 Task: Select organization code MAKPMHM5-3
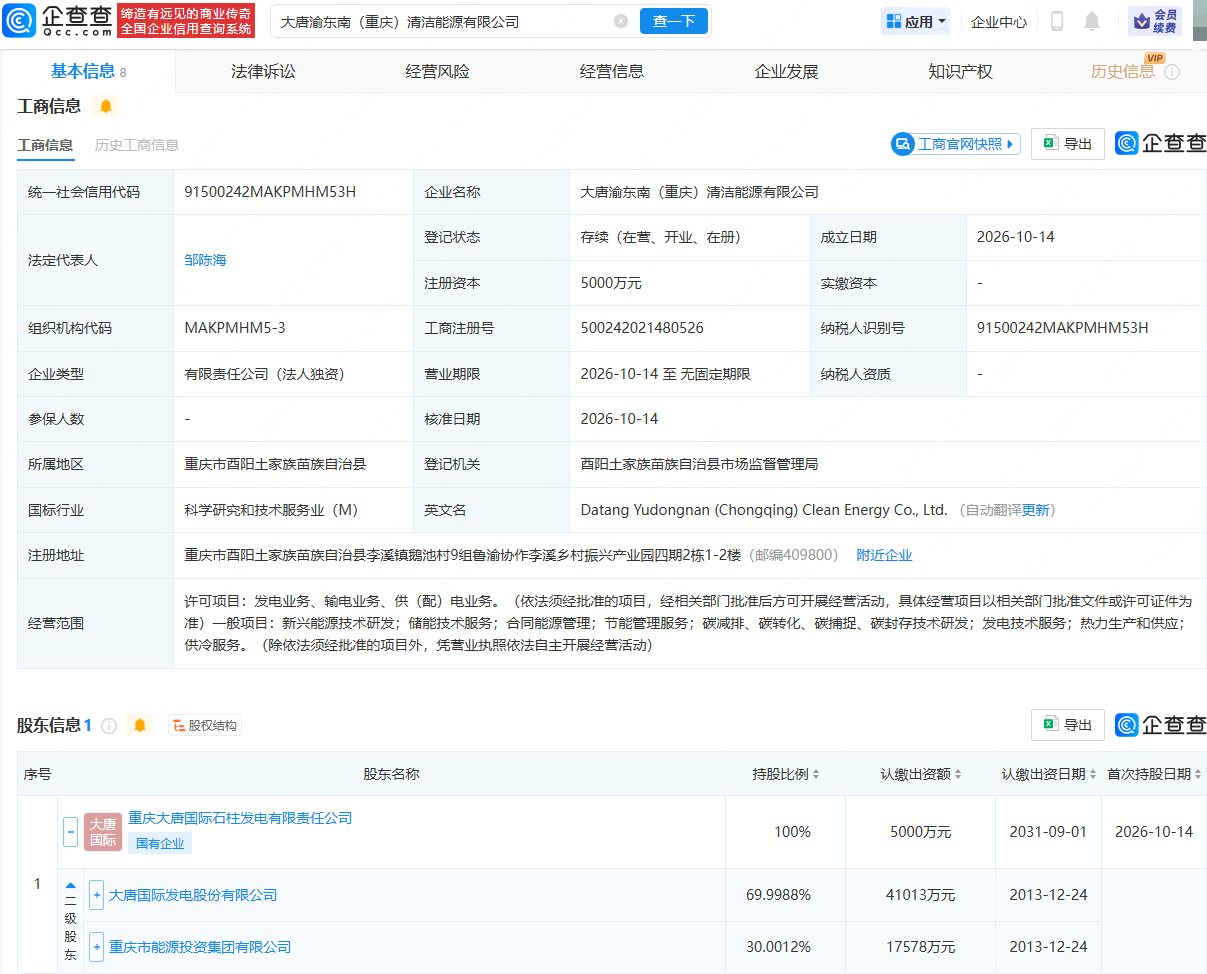[235, 328]
